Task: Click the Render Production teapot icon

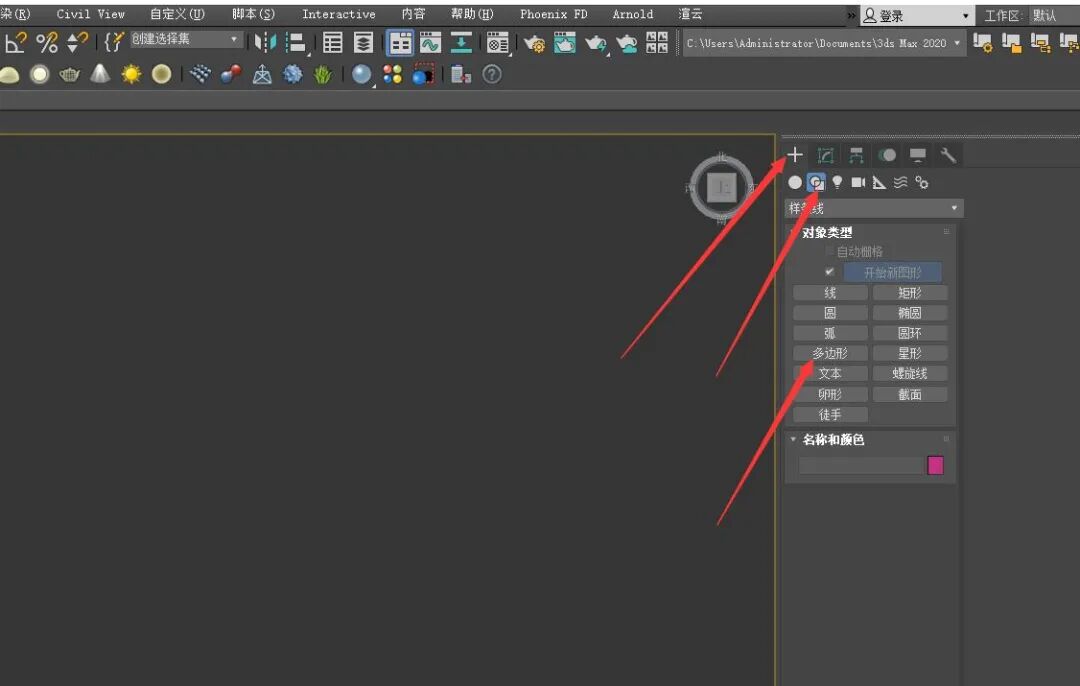Action: pos(596,44)
